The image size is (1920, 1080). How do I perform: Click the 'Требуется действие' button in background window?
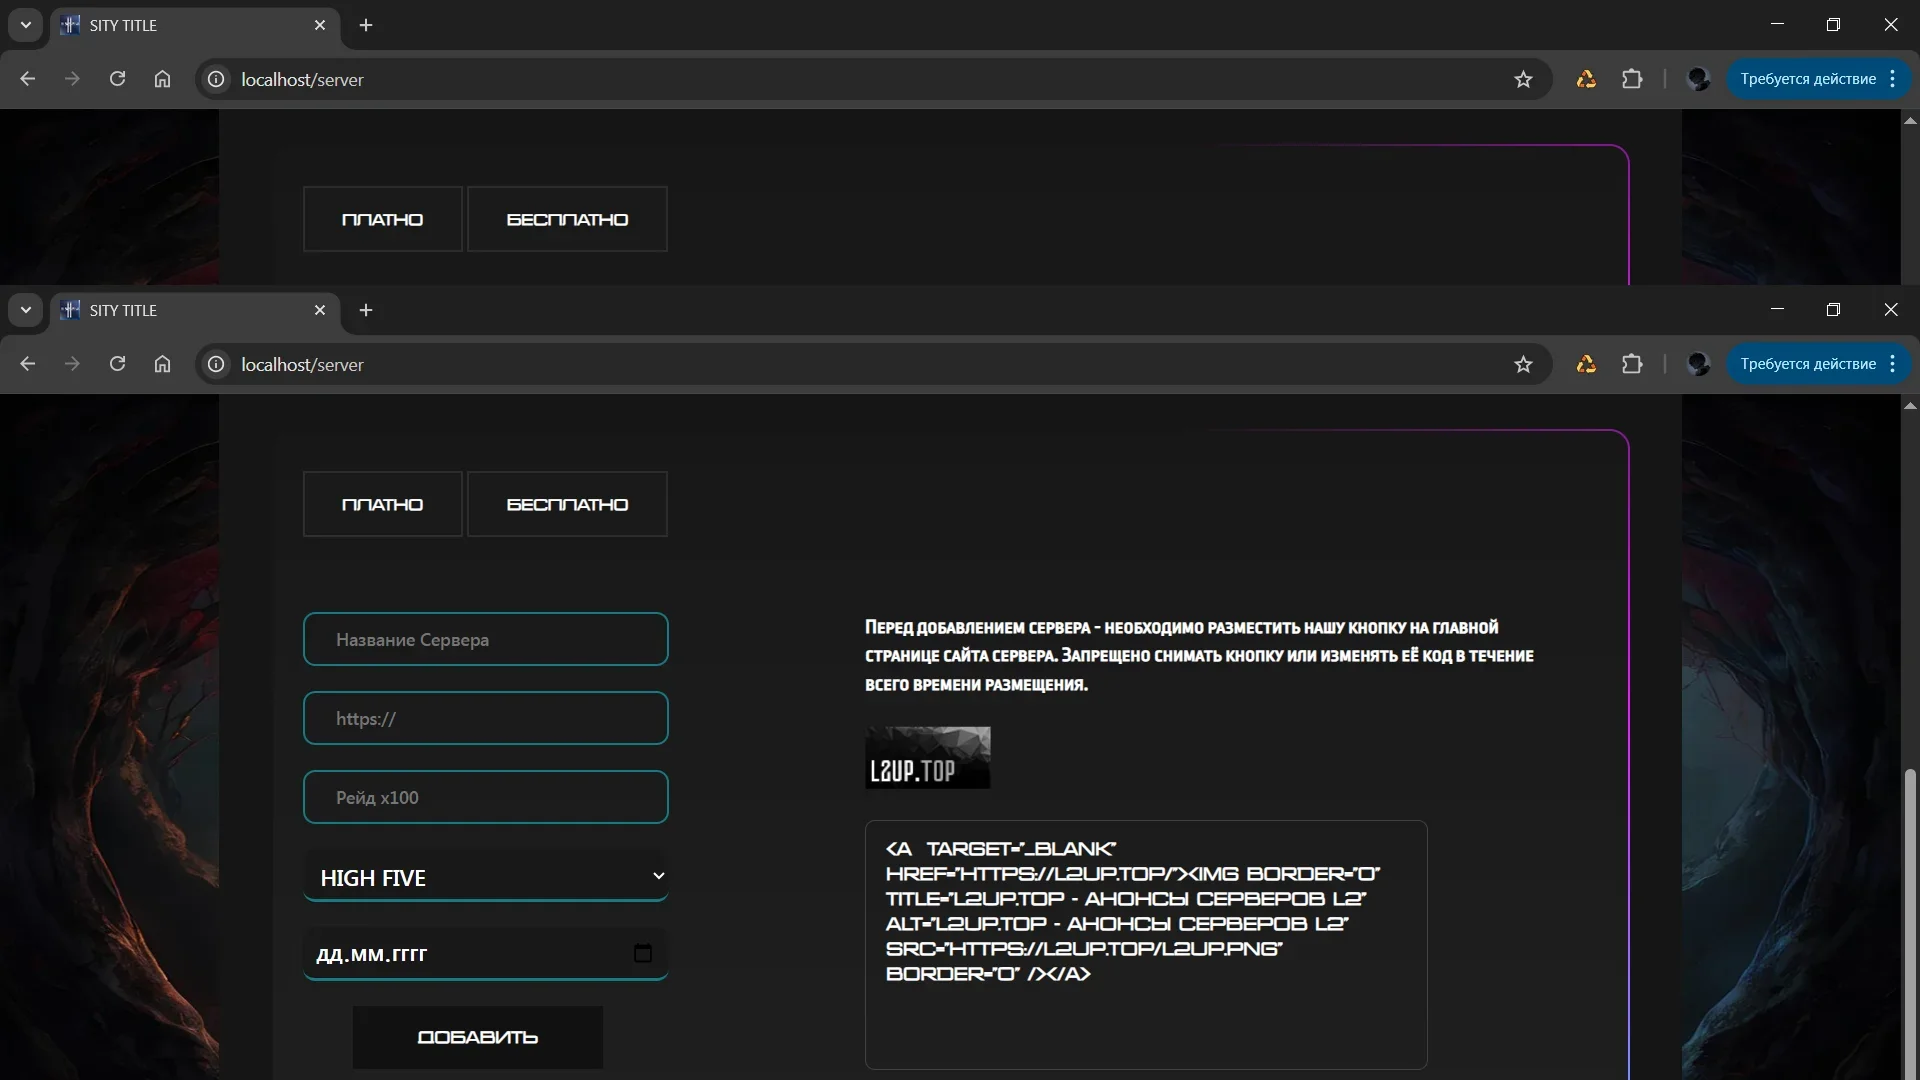[x=1808, y=79]
